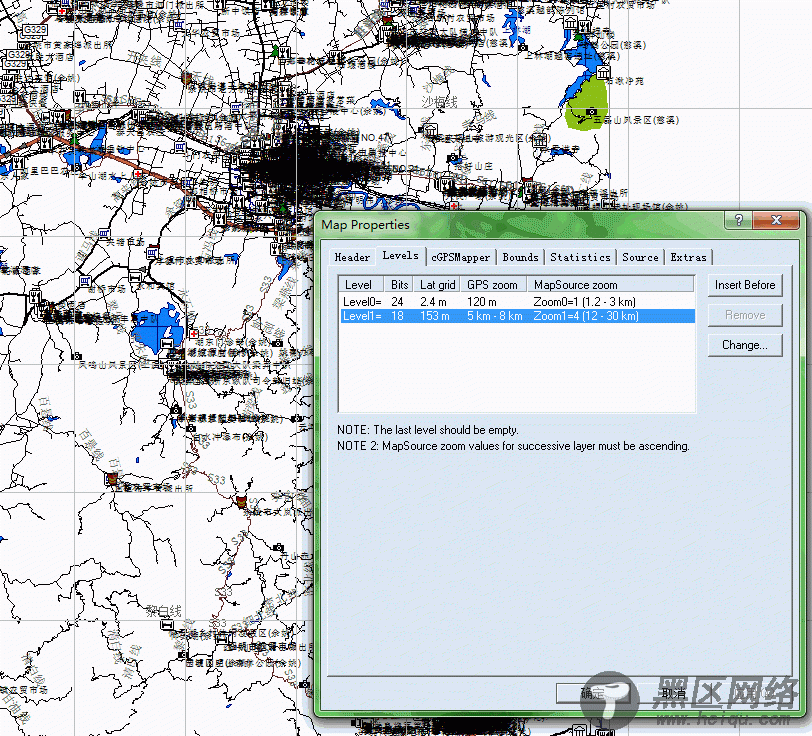Open the cGPSMapper tab
Screen dimensions: 812x736
[x=460, y=257]
